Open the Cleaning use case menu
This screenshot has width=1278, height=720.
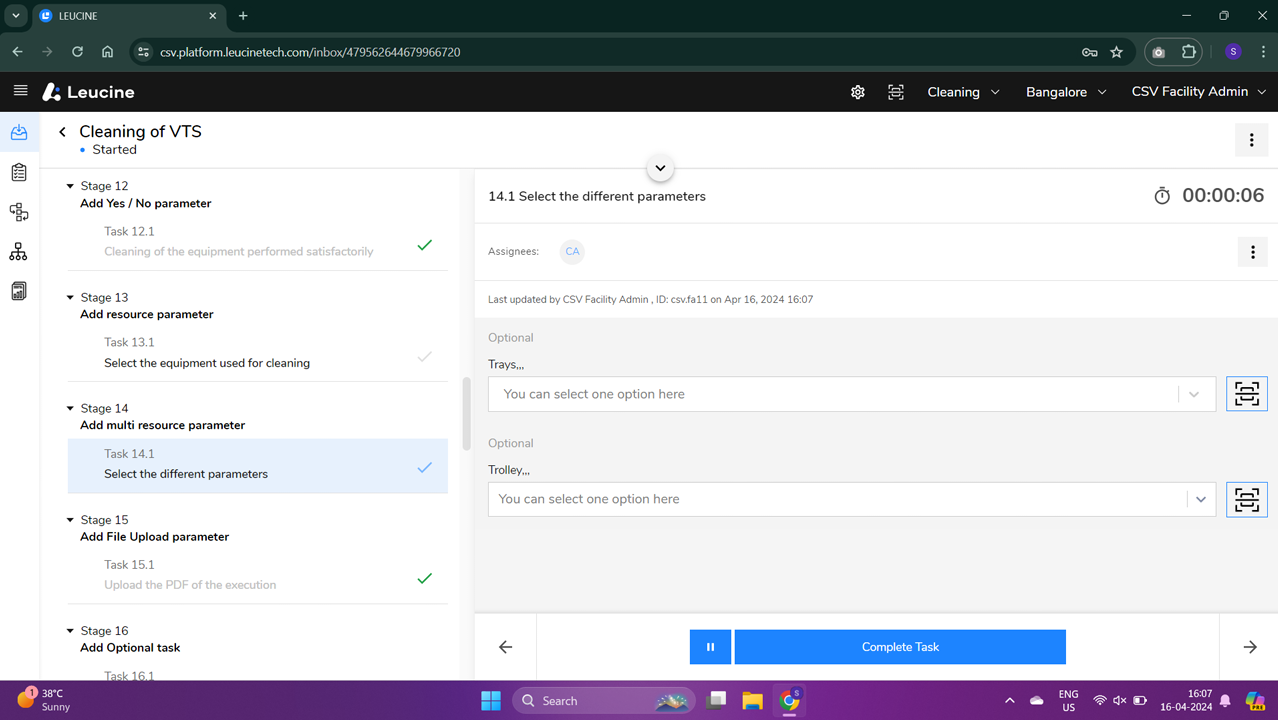[963, 92]
